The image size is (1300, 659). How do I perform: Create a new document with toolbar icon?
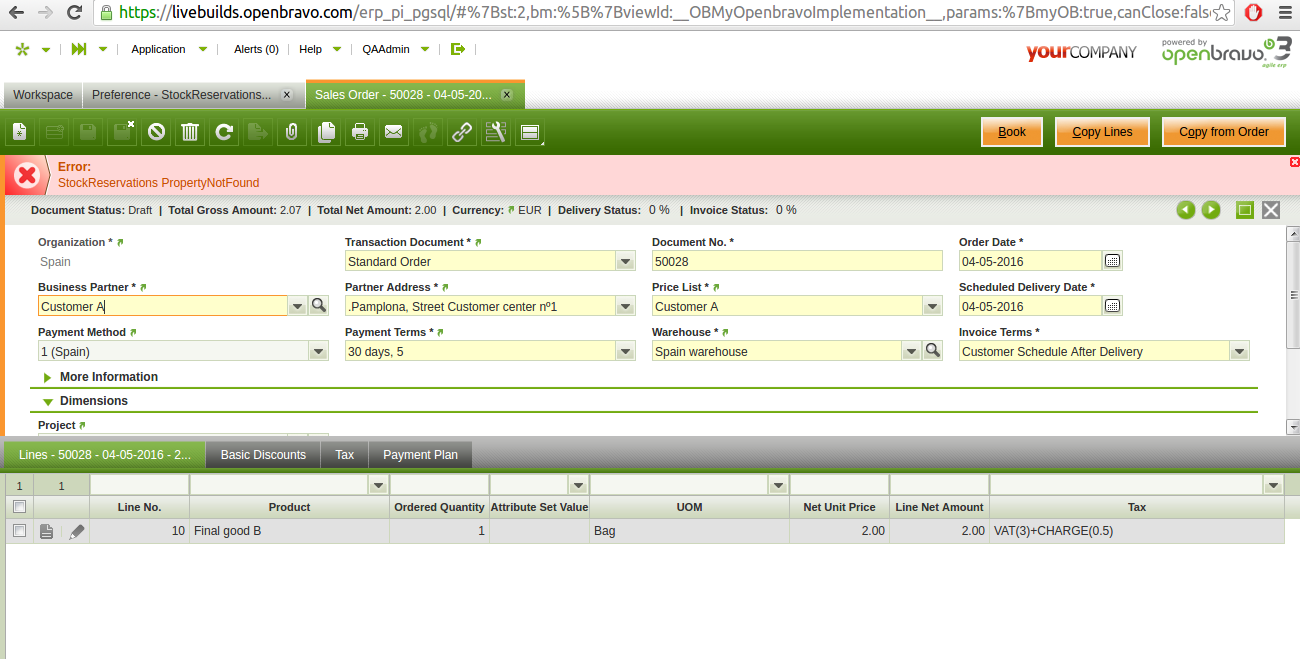coord(20,132)
